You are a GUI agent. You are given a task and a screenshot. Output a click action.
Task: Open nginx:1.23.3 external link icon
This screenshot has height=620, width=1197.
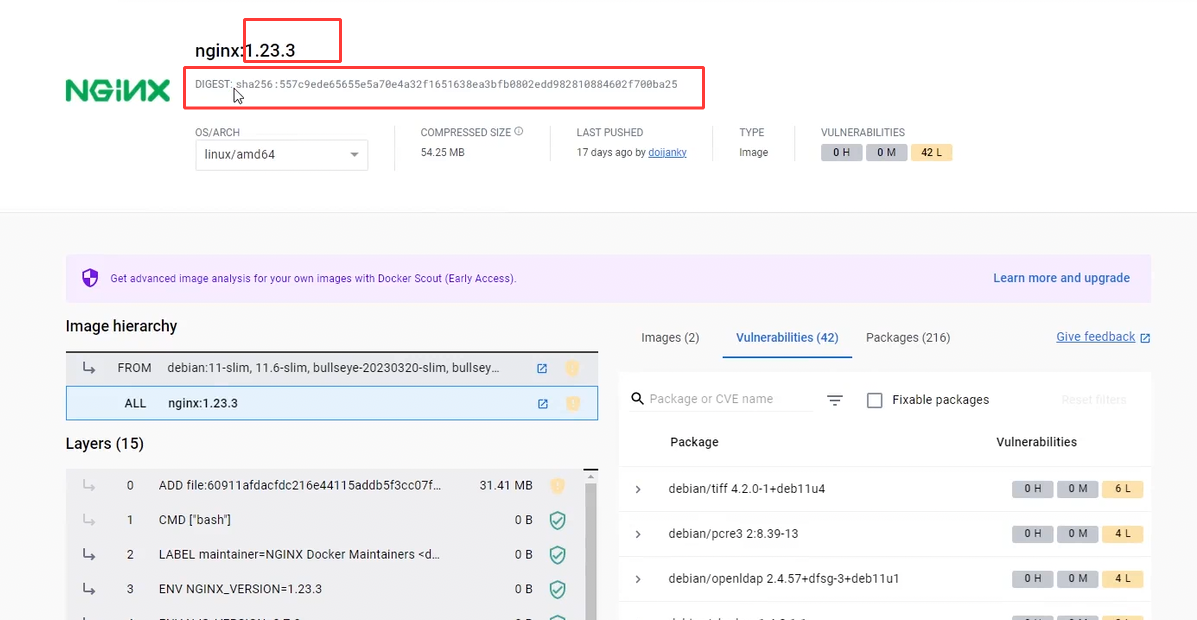[543, 403]
